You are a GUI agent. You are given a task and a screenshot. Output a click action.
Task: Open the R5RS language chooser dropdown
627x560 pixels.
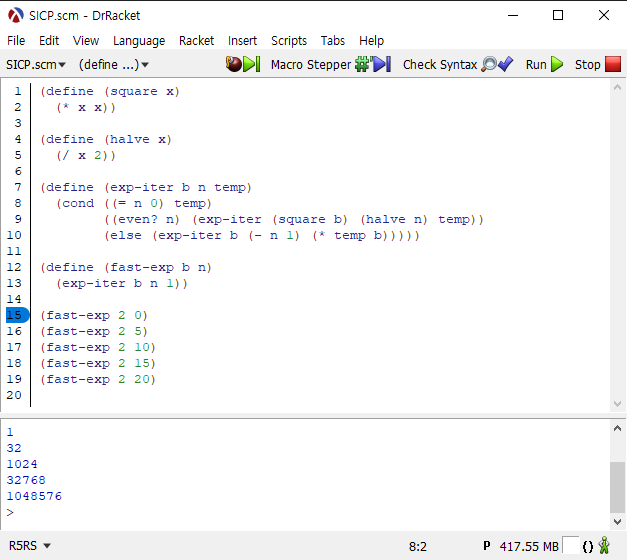29,546
